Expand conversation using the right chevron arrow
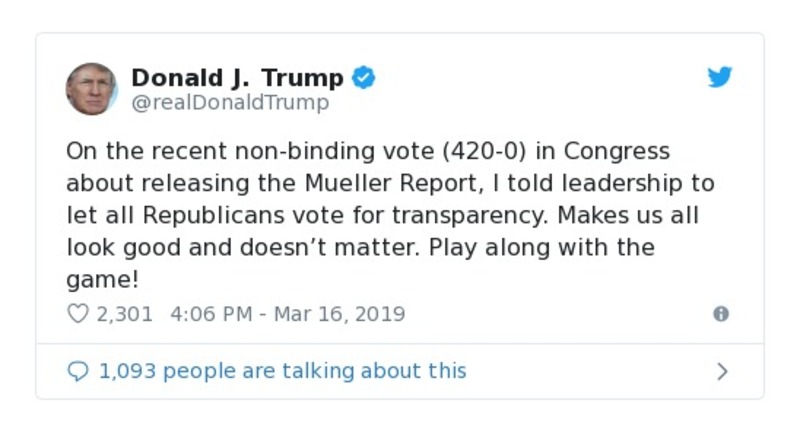Image resolution: width=800 pixels, height=432 pixels. (722, 372)
